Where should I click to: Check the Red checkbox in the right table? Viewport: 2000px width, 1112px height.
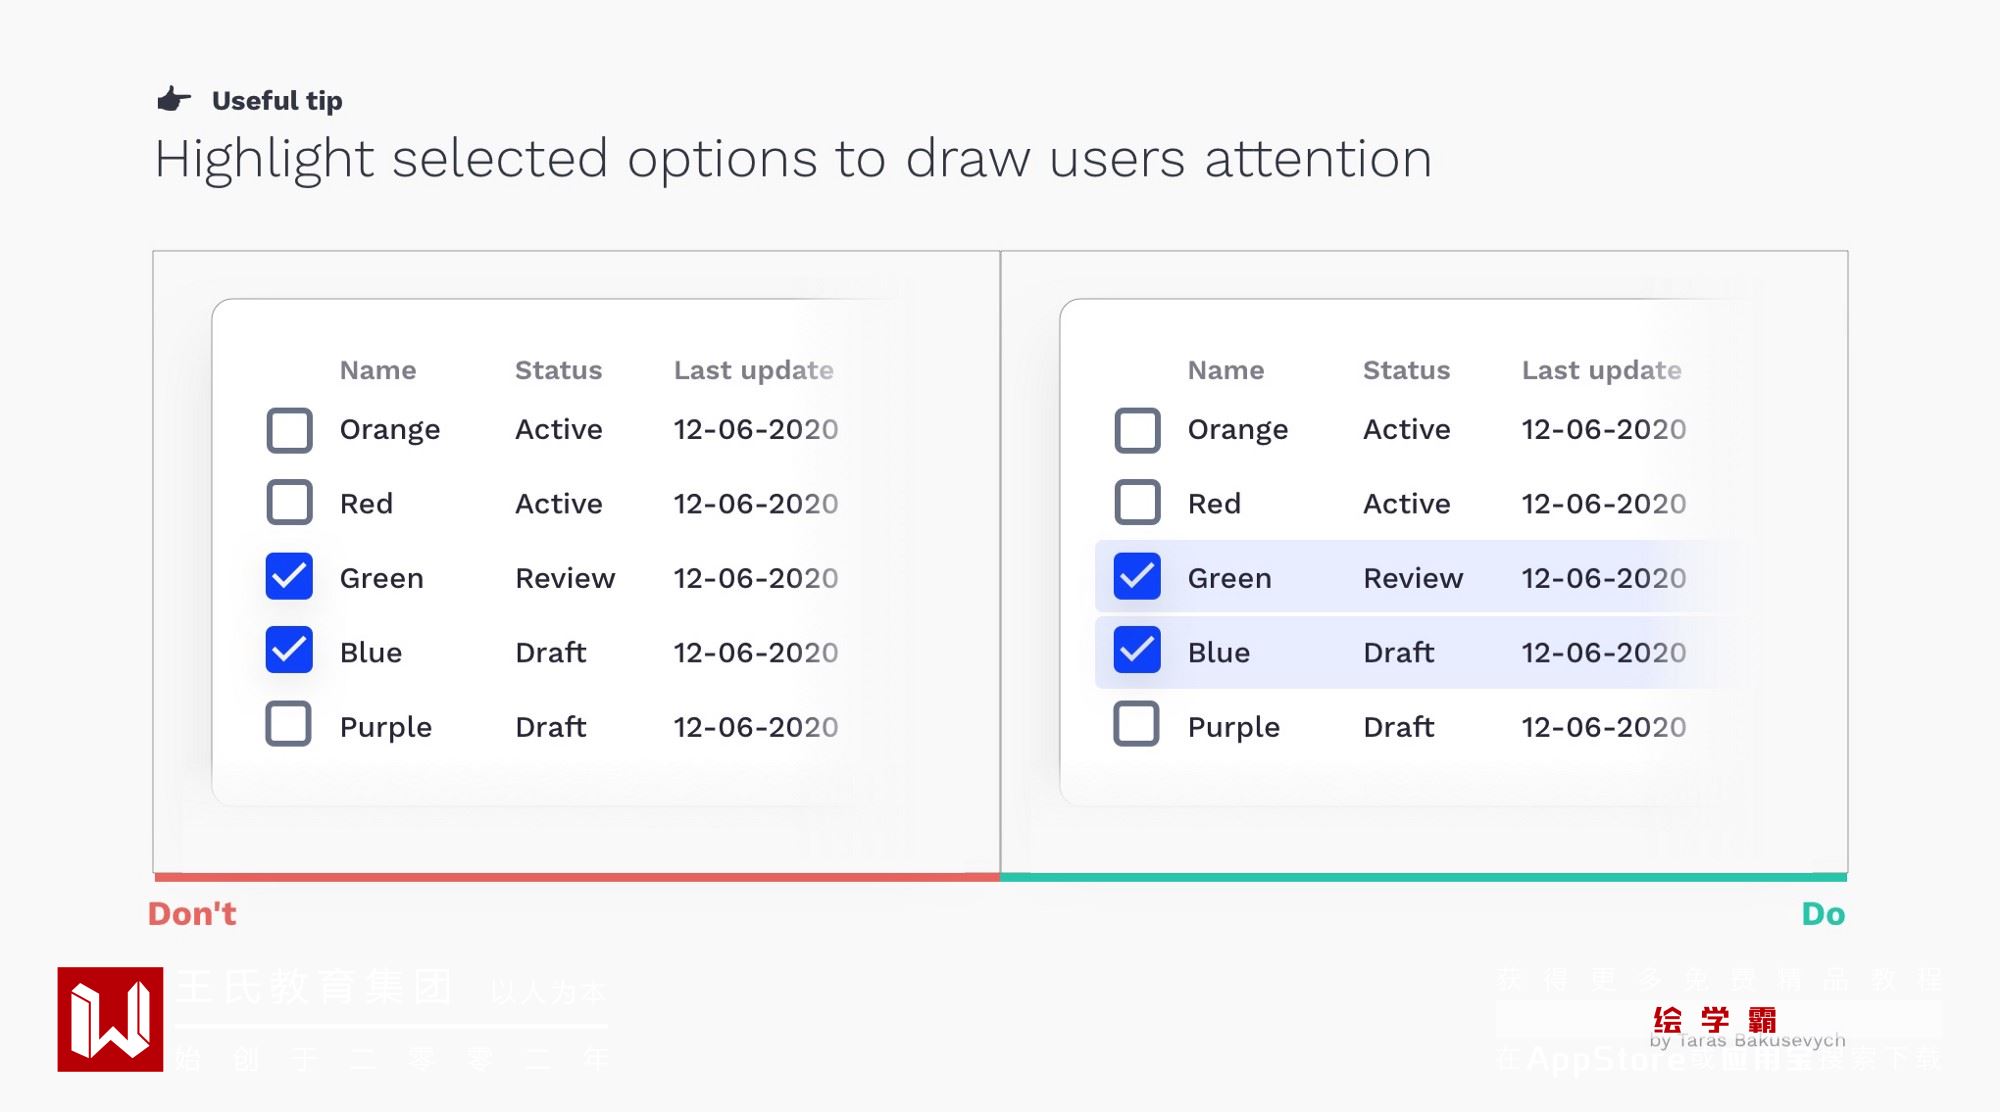(1137, 502)
